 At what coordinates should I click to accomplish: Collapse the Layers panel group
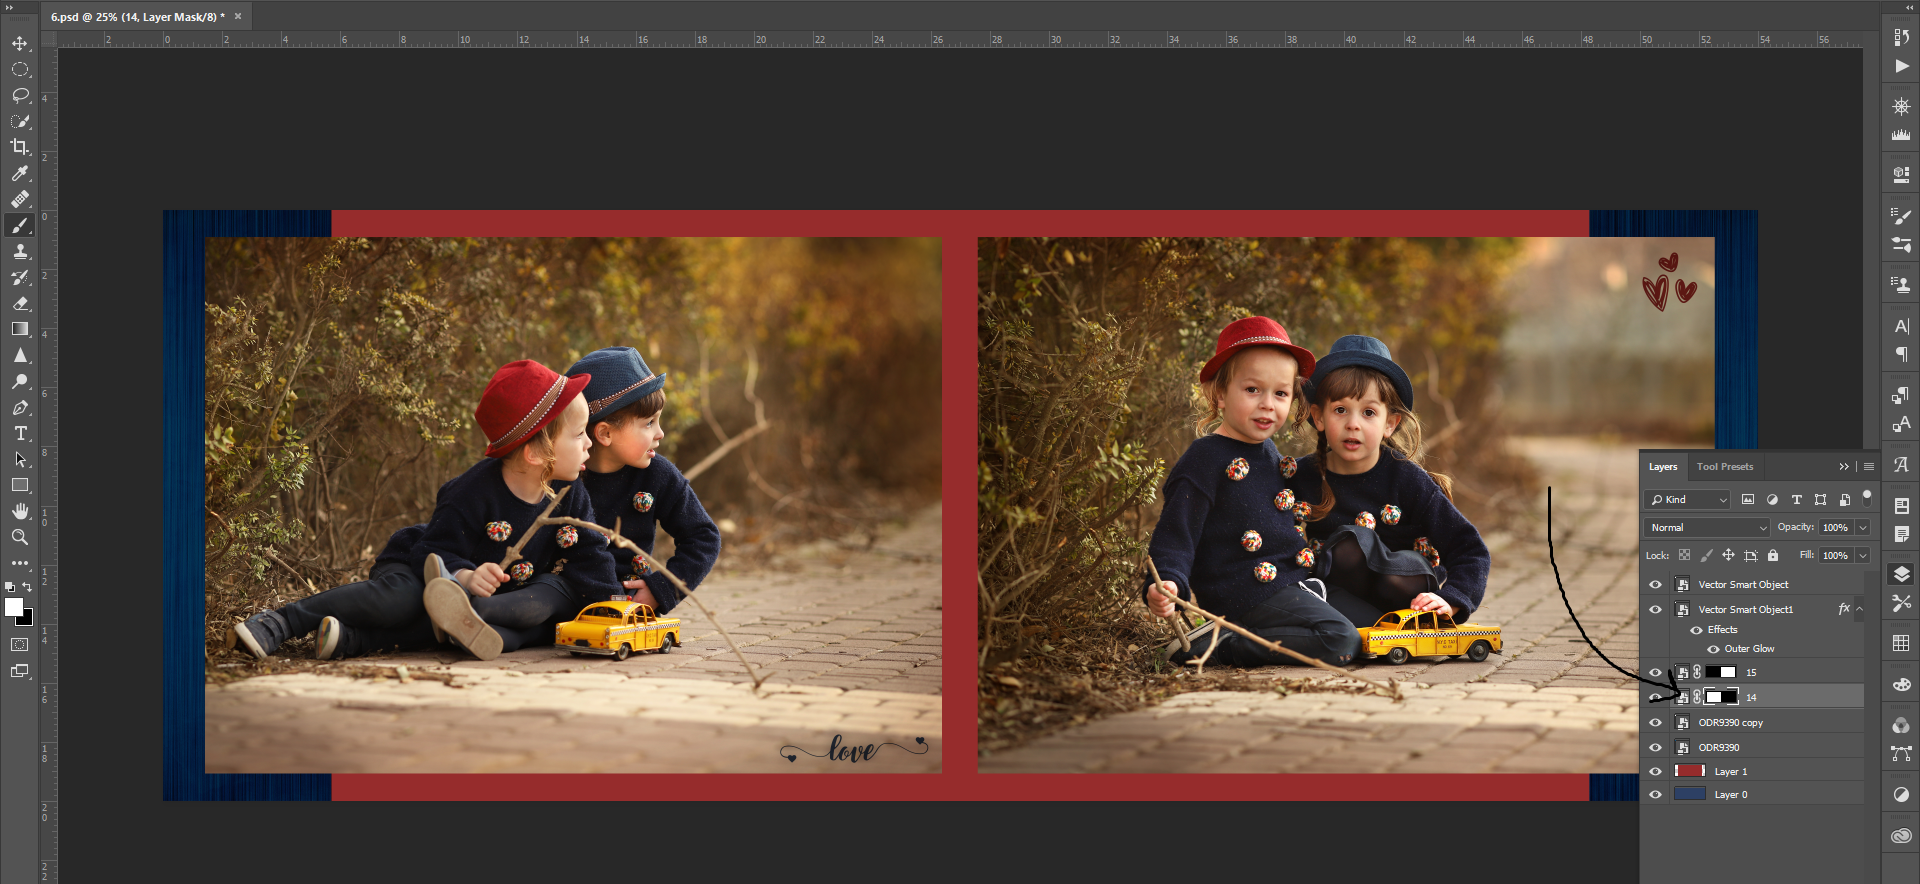pos(1844,467)
